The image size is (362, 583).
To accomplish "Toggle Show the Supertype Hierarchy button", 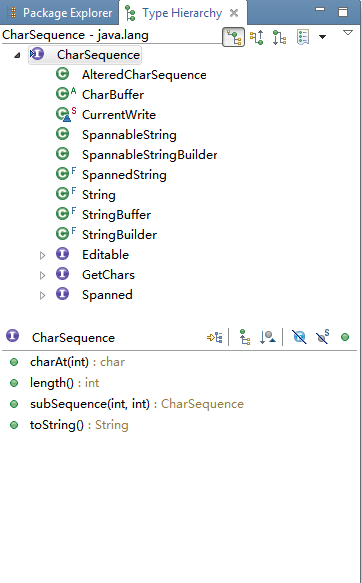I will click(257, 37).
